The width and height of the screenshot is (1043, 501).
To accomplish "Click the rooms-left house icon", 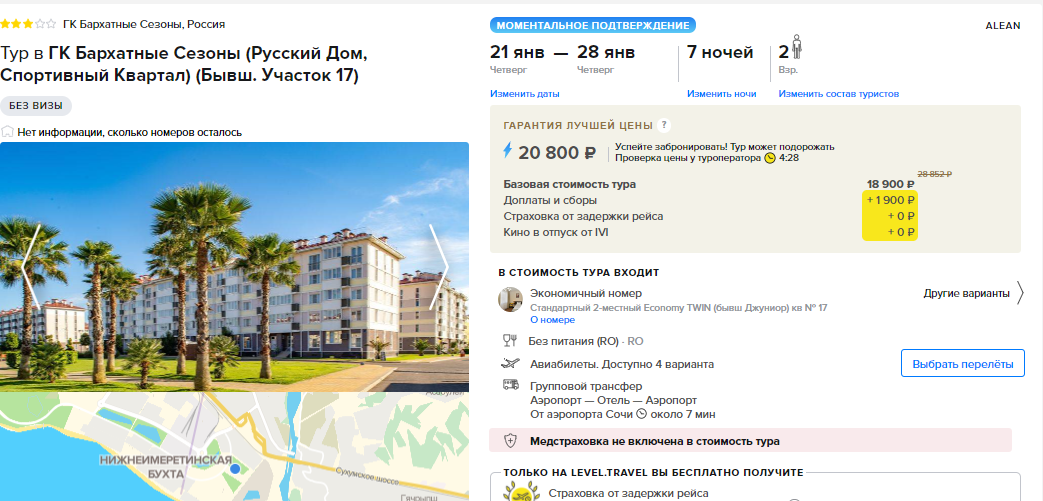I will (x=7, y=132).
